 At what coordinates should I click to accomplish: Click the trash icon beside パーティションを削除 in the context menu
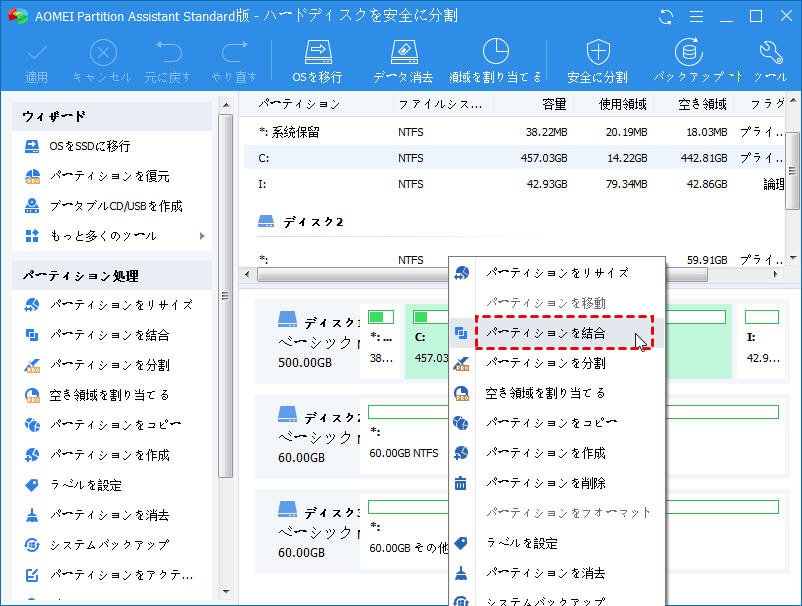461,483
